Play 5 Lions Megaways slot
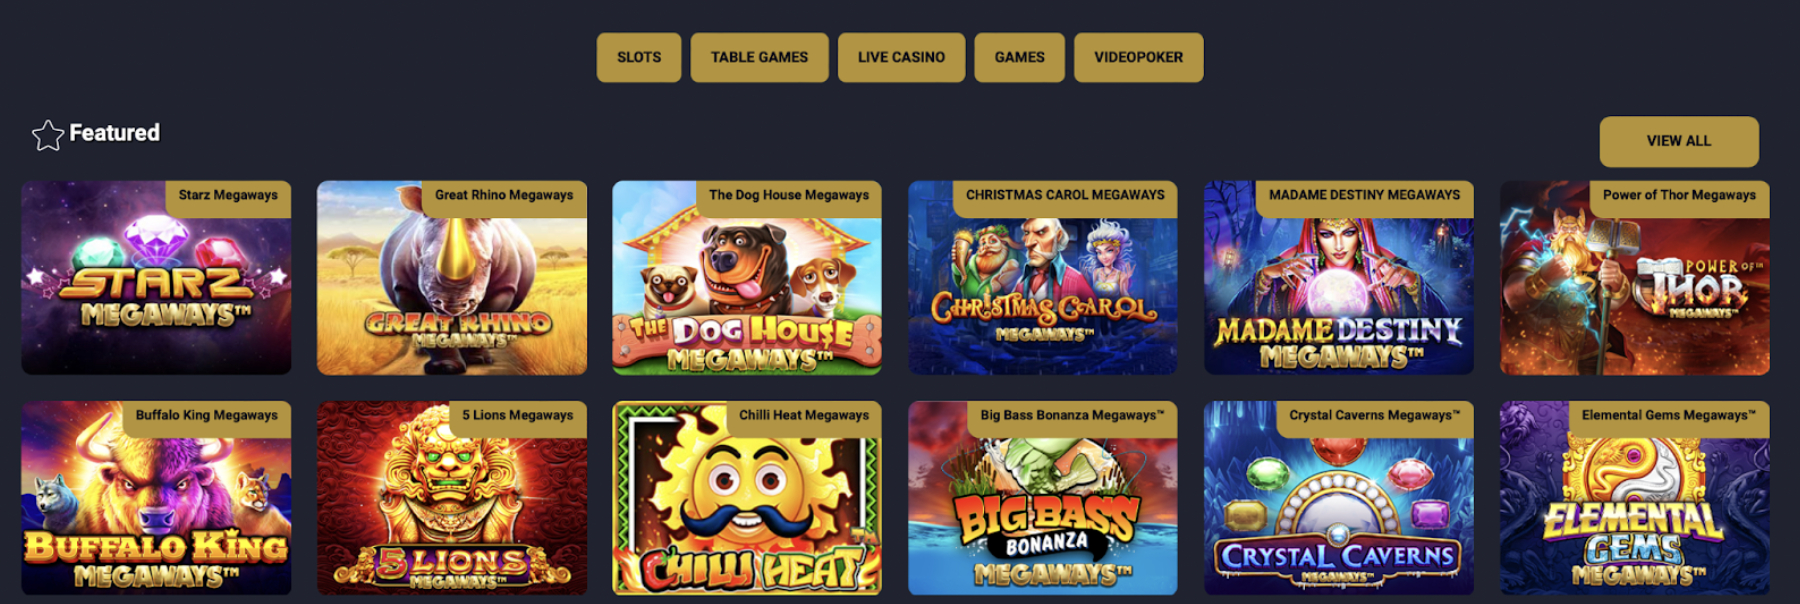 (452, 498)
